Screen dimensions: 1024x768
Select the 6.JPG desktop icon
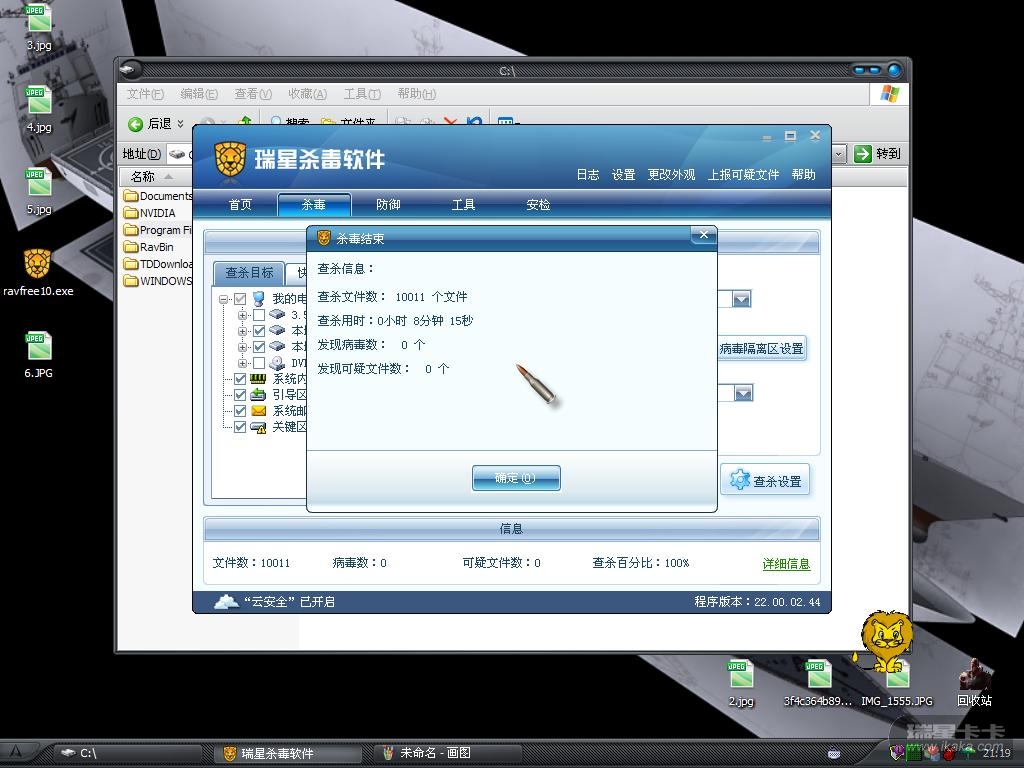point(39,356)
